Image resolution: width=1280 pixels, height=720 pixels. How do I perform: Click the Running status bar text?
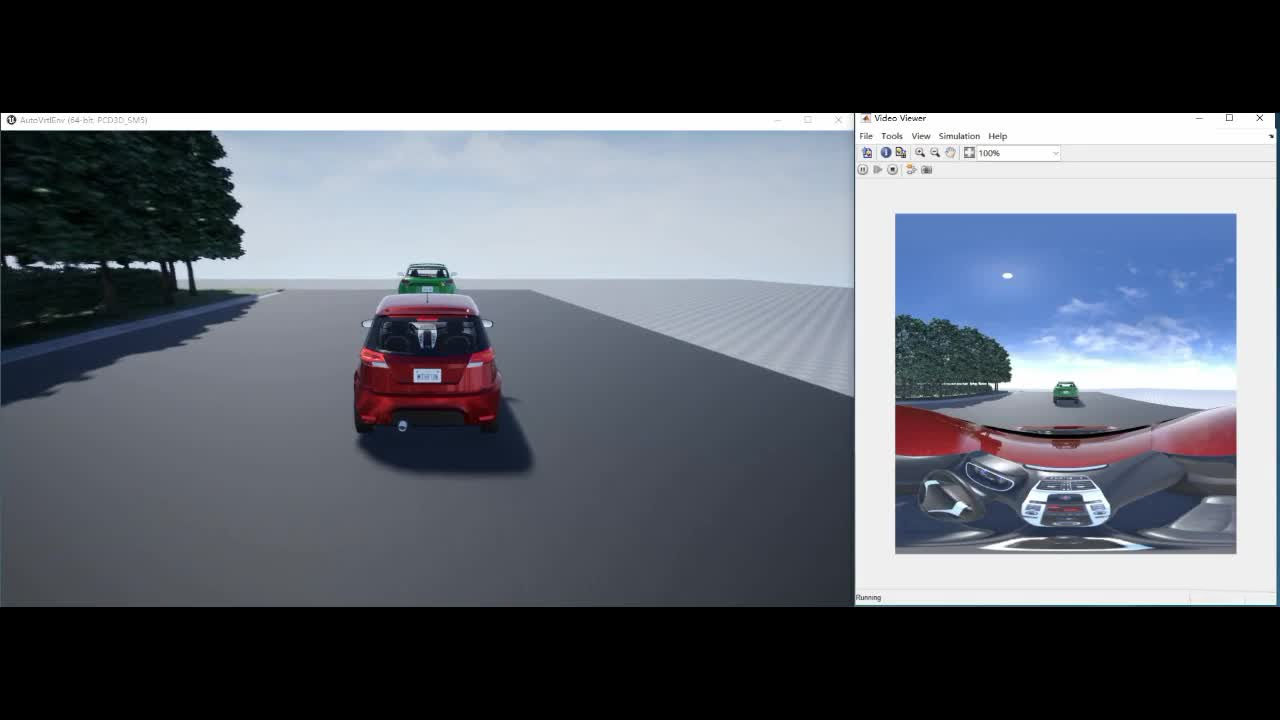pyautogui.click(x=868, y=597)
